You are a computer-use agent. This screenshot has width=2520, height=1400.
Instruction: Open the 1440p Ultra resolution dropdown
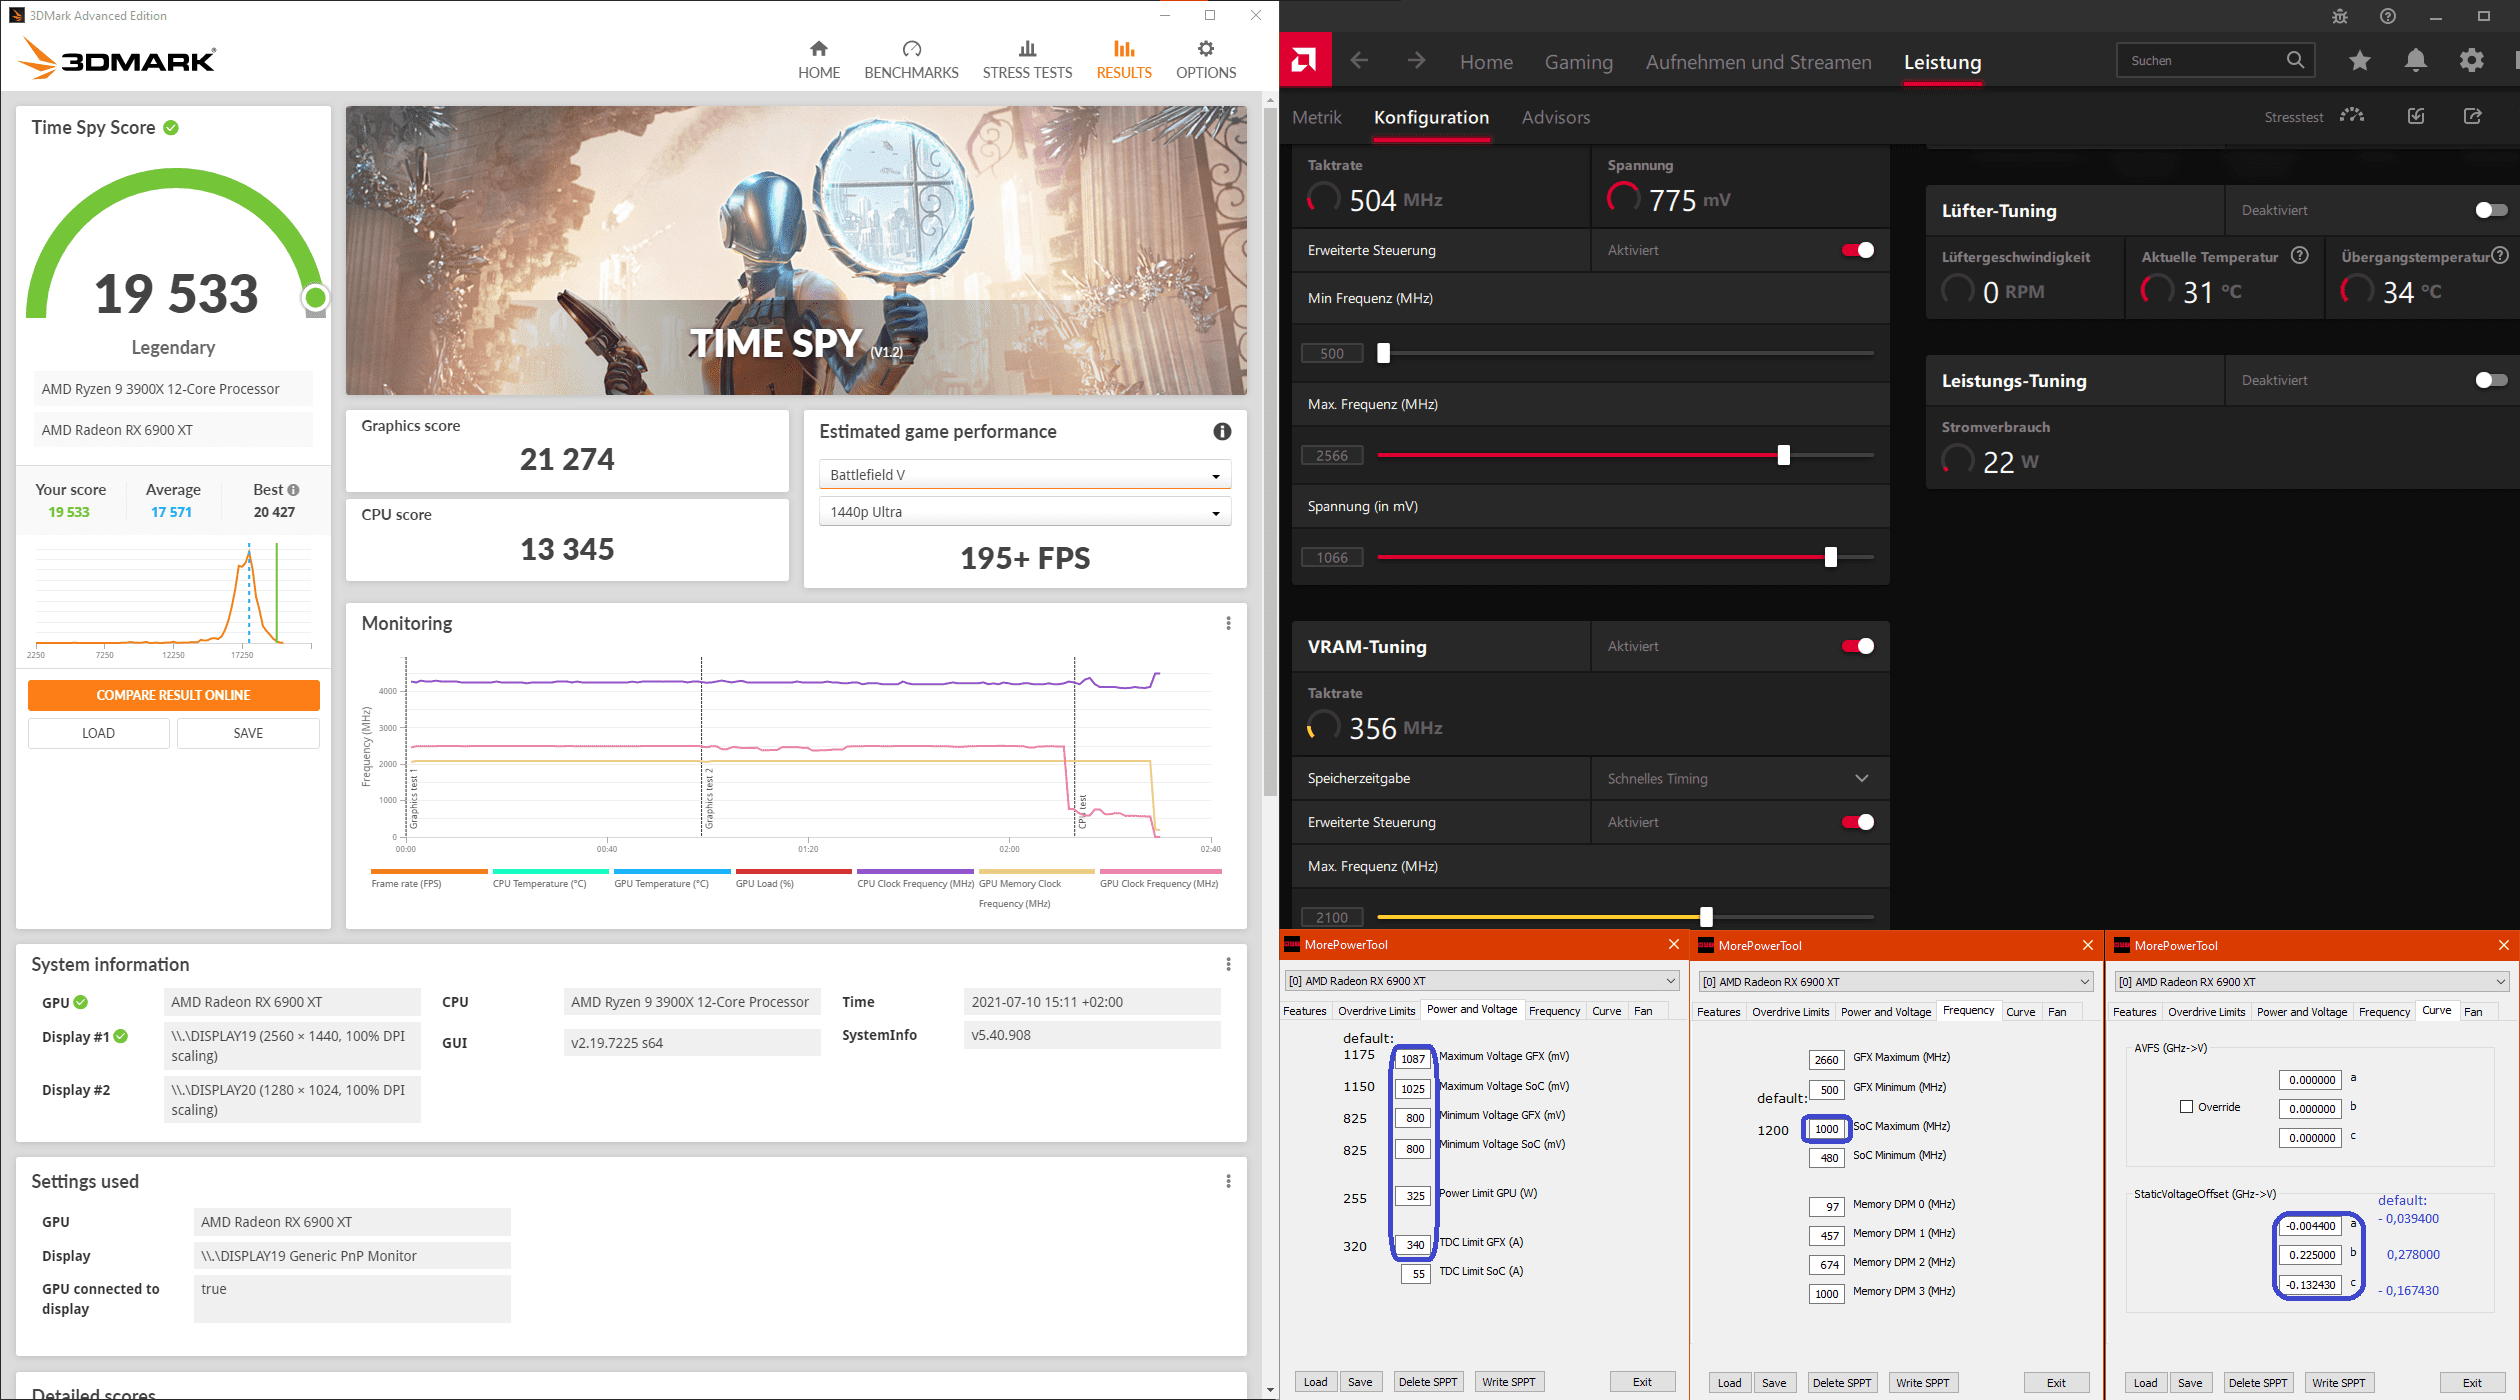1025,512
